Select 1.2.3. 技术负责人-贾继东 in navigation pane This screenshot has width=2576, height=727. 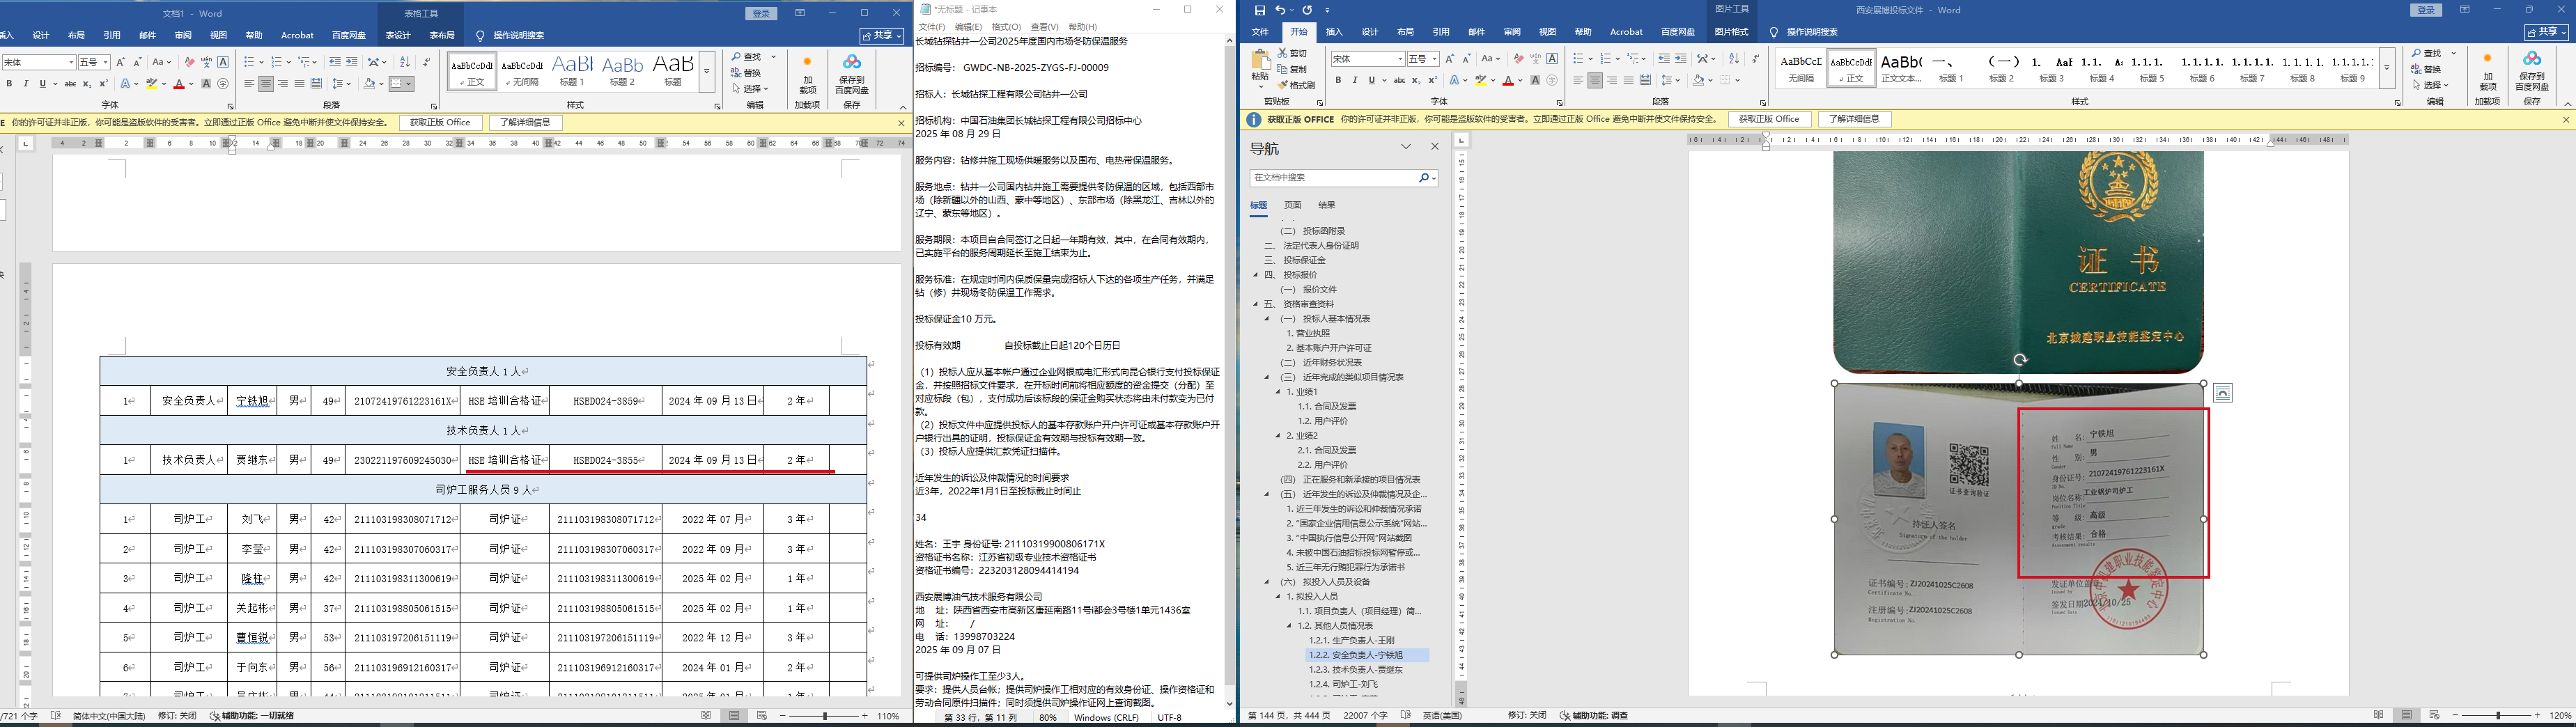(x=1355, y=670)
